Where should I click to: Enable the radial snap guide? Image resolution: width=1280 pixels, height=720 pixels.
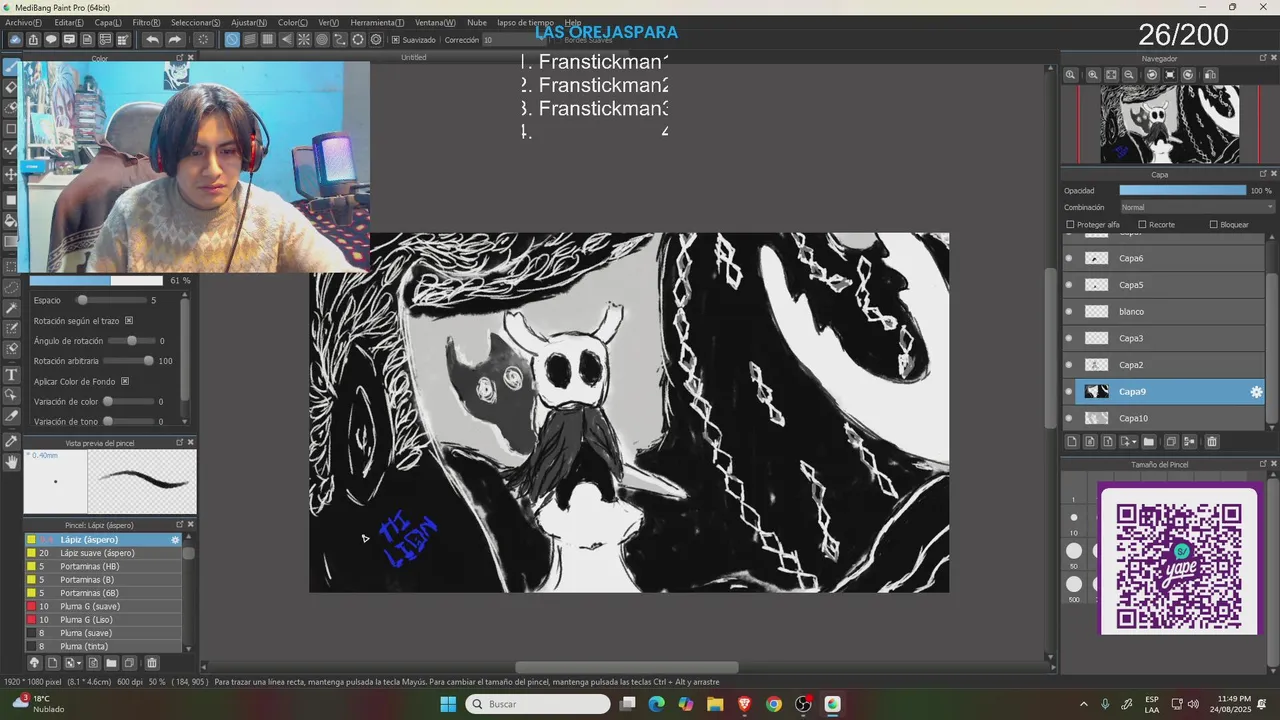304,40
